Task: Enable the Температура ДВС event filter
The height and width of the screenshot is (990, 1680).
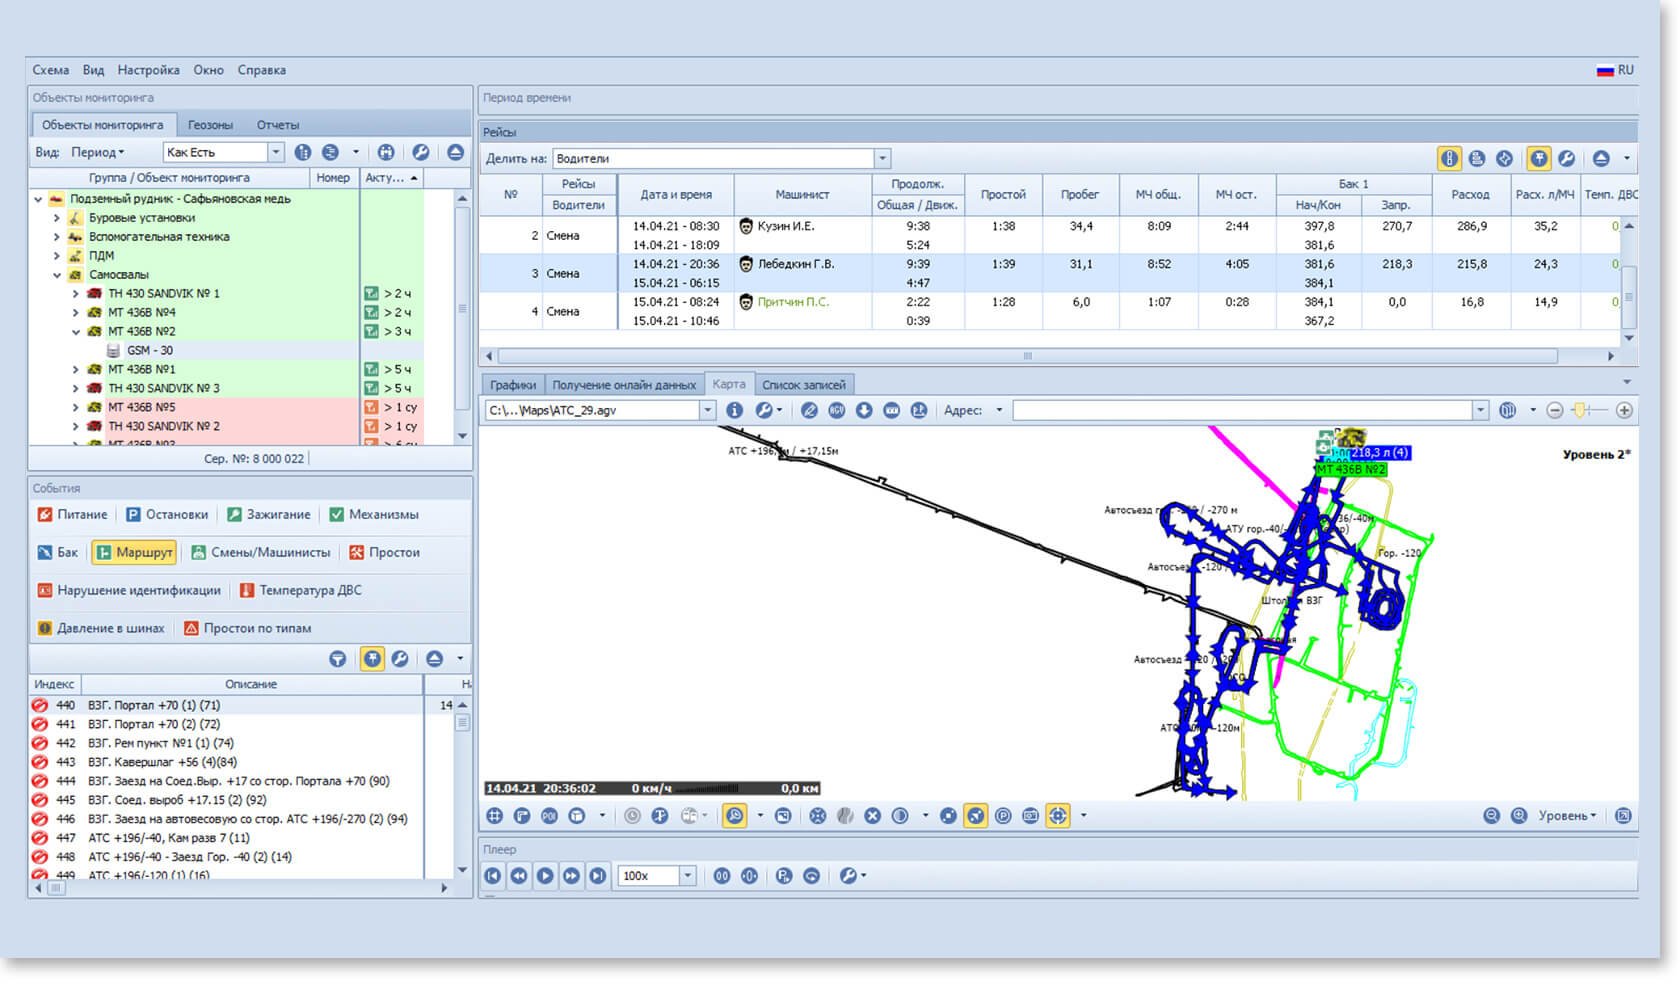Action: pos(300,591)
